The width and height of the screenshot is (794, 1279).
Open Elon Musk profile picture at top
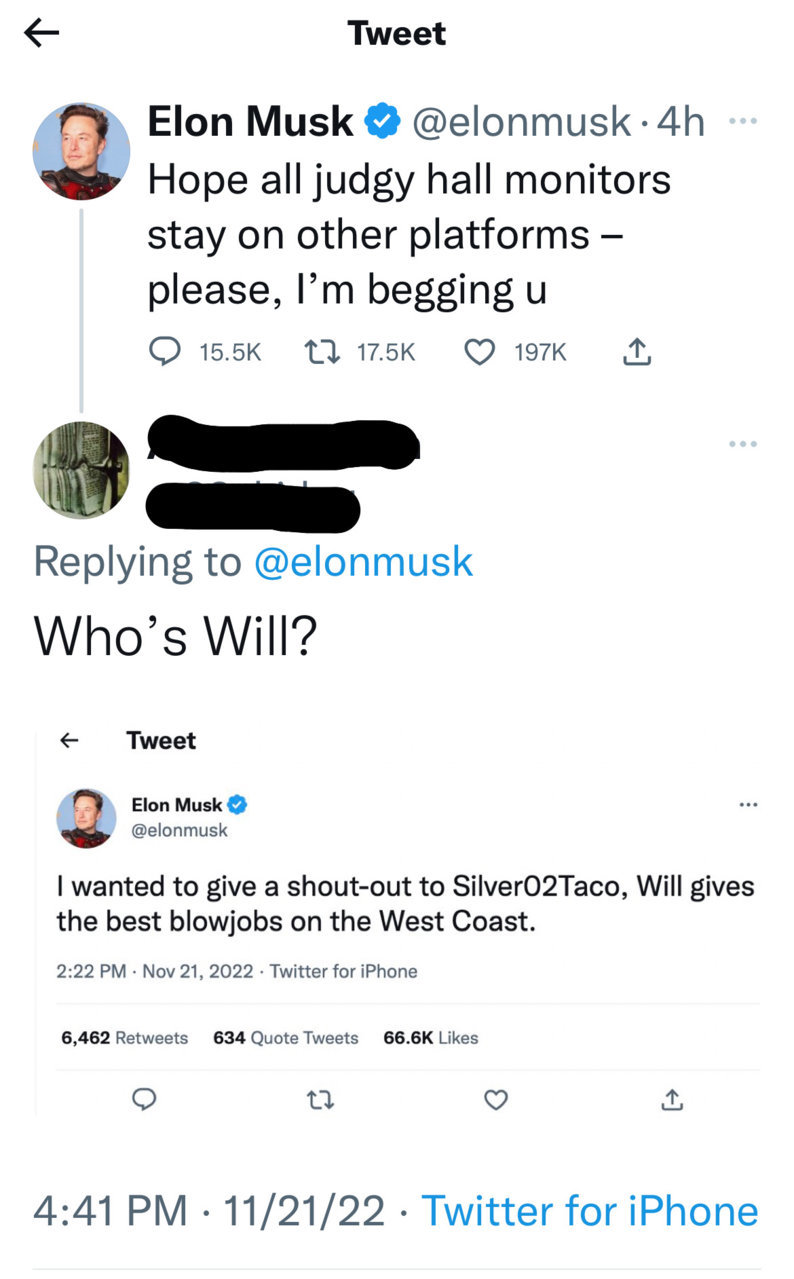82,151
